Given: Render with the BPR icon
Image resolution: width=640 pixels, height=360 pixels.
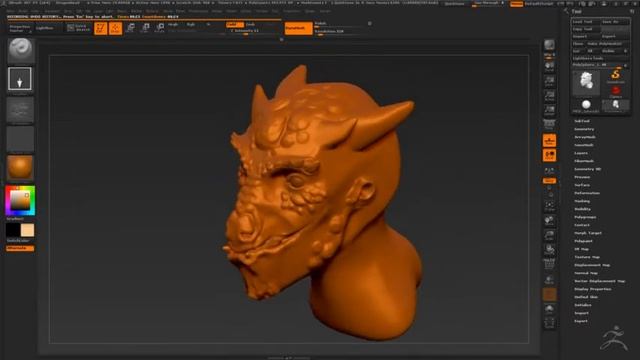Looking at the screenshot, I should [x=549, y=44].
